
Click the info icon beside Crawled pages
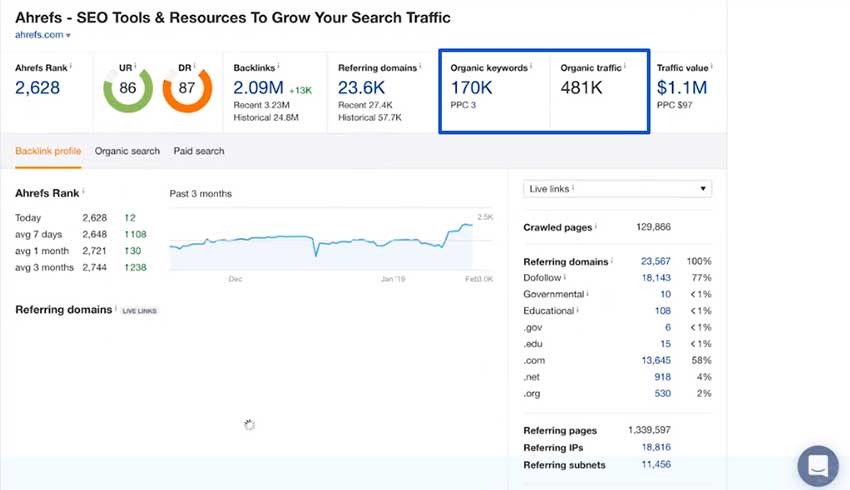pos(596,225)
